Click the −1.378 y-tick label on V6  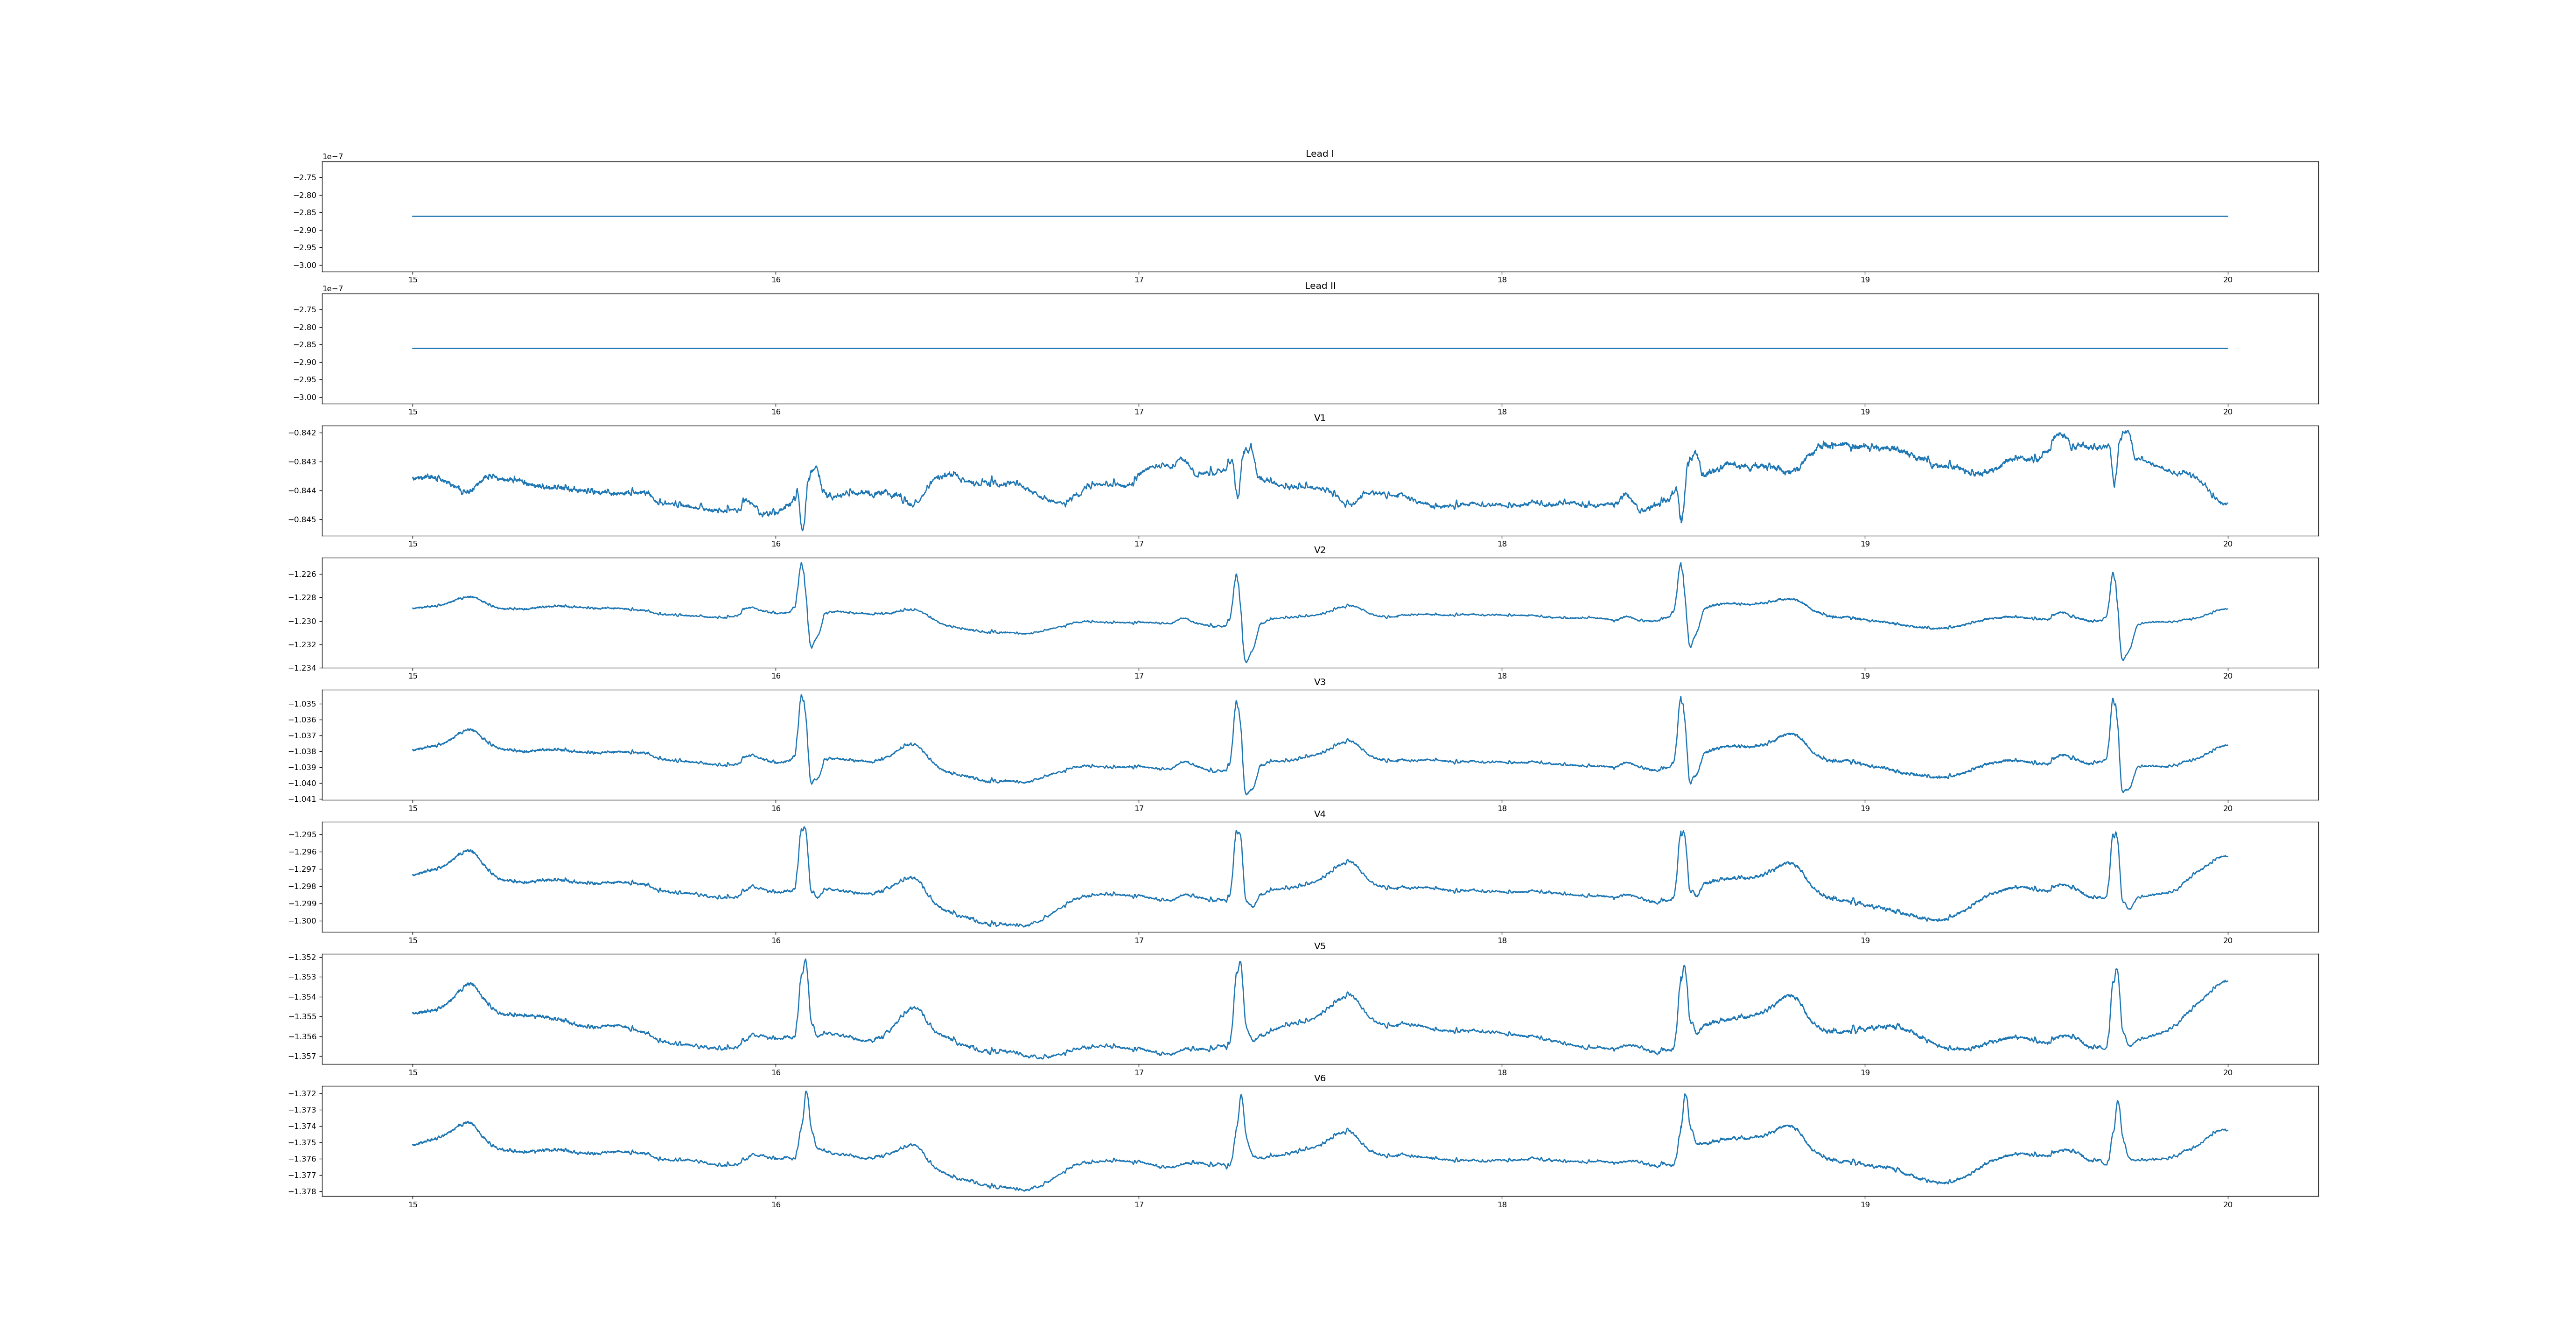303,1192
